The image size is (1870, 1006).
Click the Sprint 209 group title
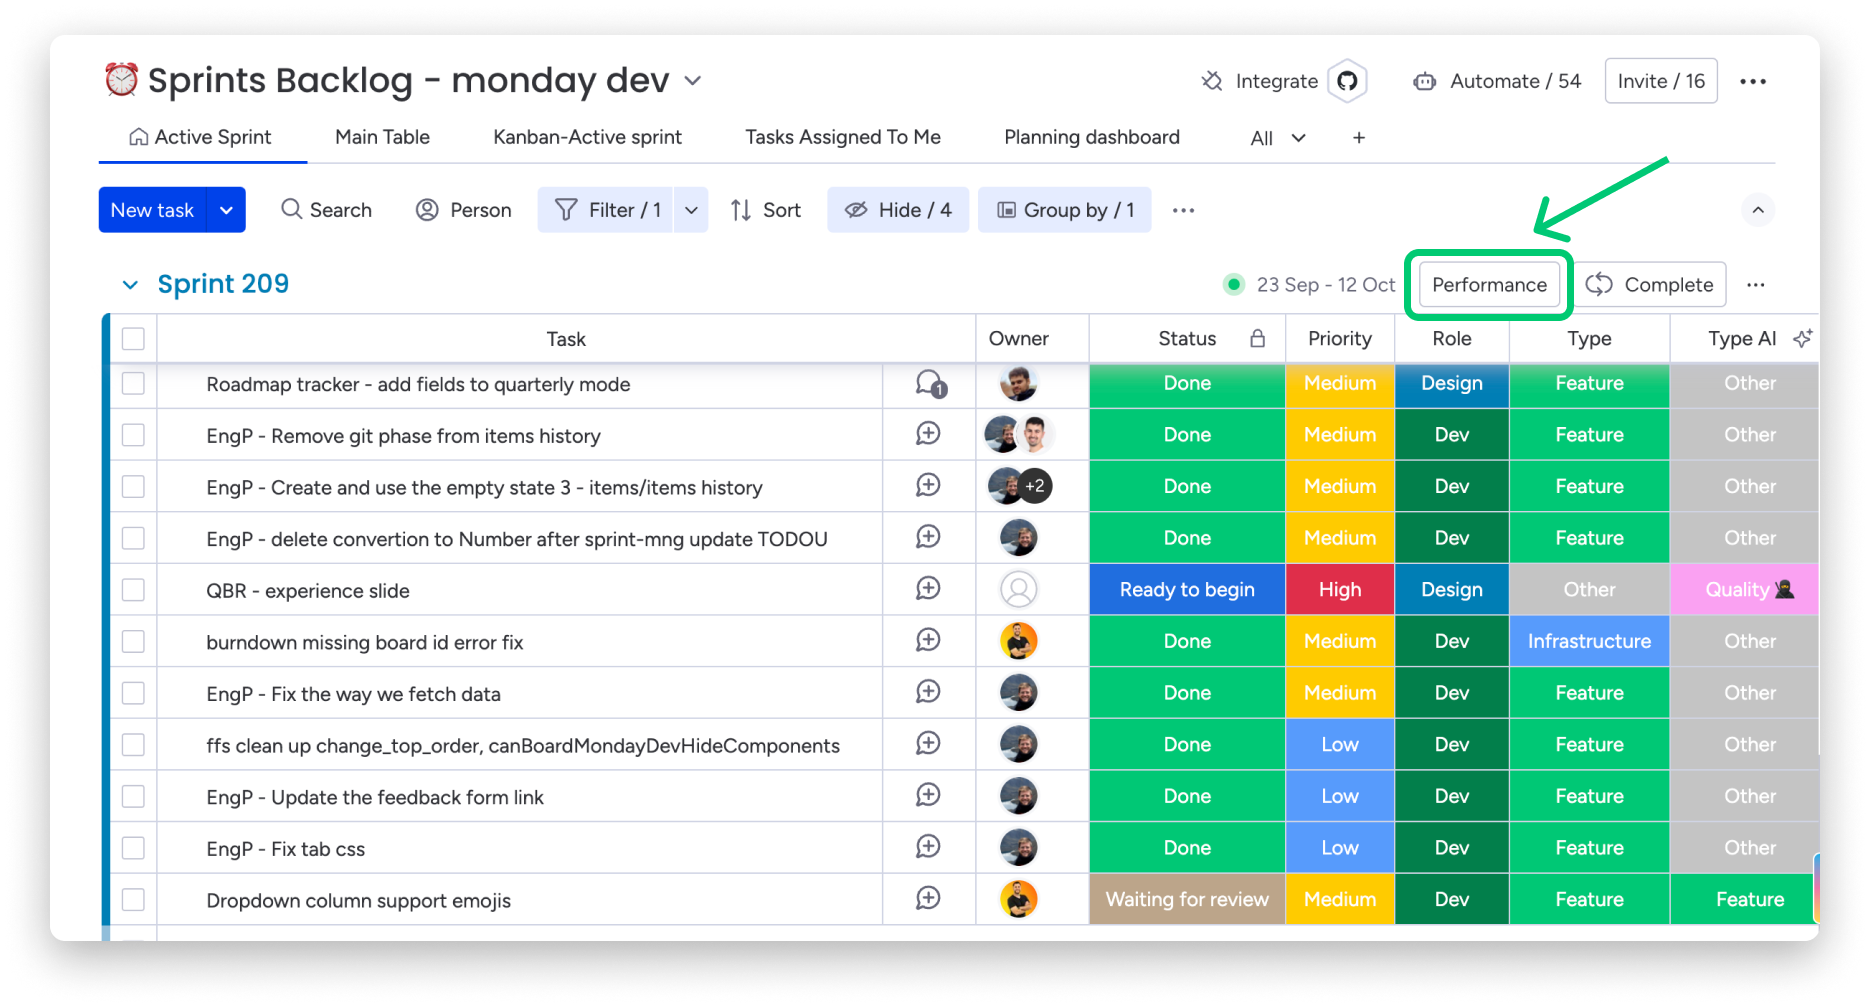[223, 284]
